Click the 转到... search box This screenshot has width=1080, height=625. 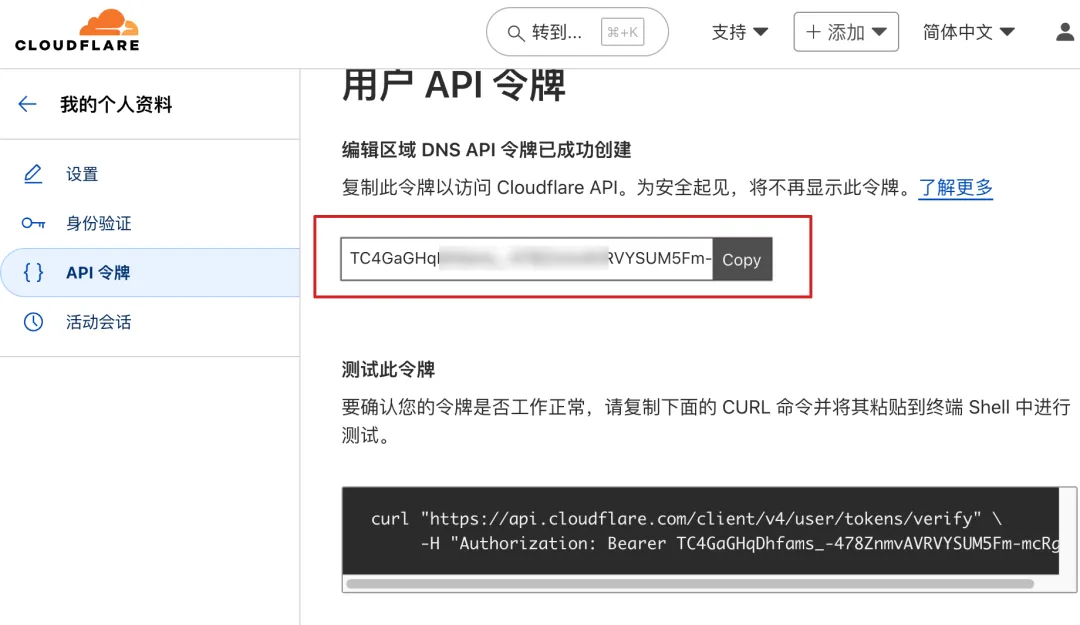pos(577,32)
